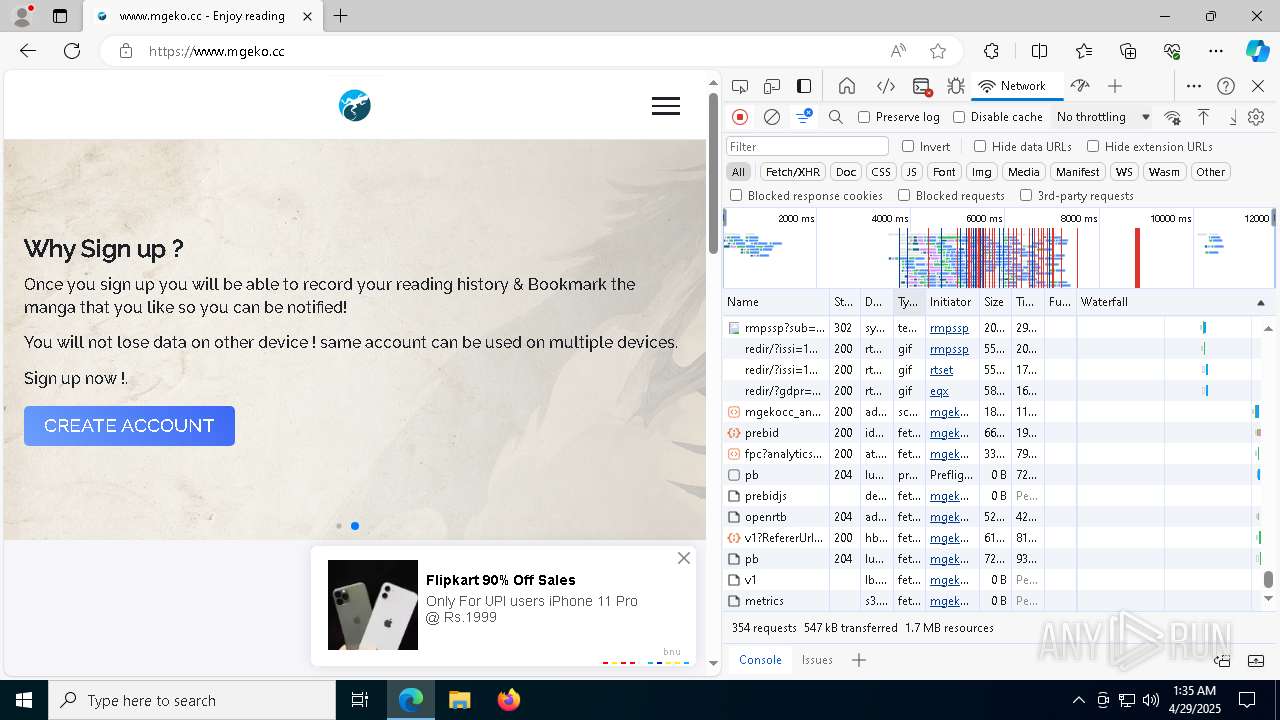
Task: Check Hide extension URLs
Action: (1093, 146)
